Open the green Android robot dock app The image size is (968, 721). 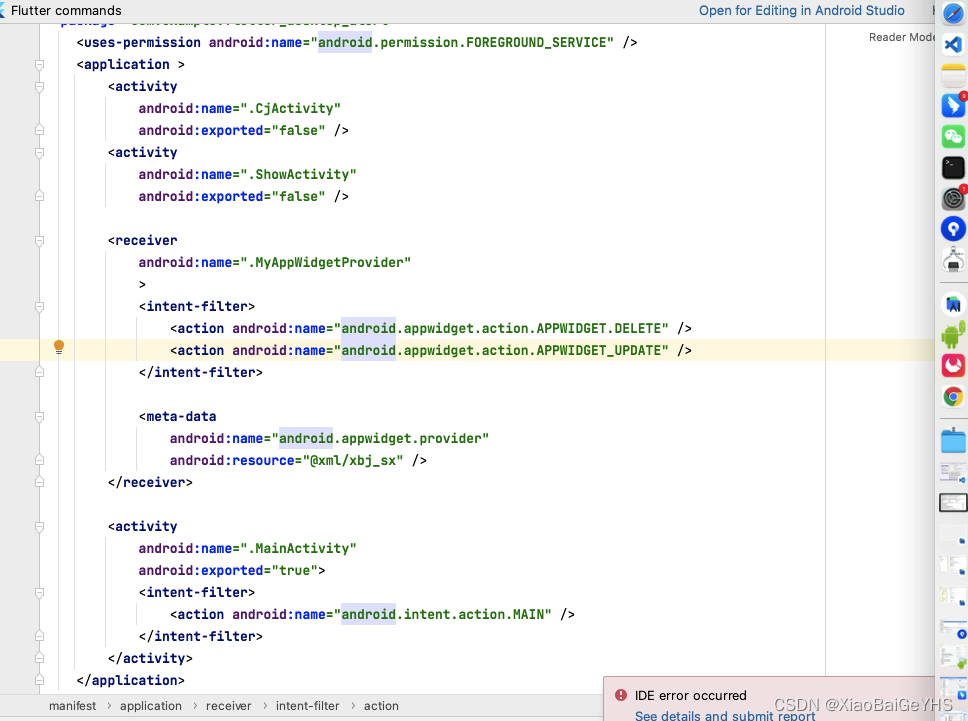tap(953, 335)
